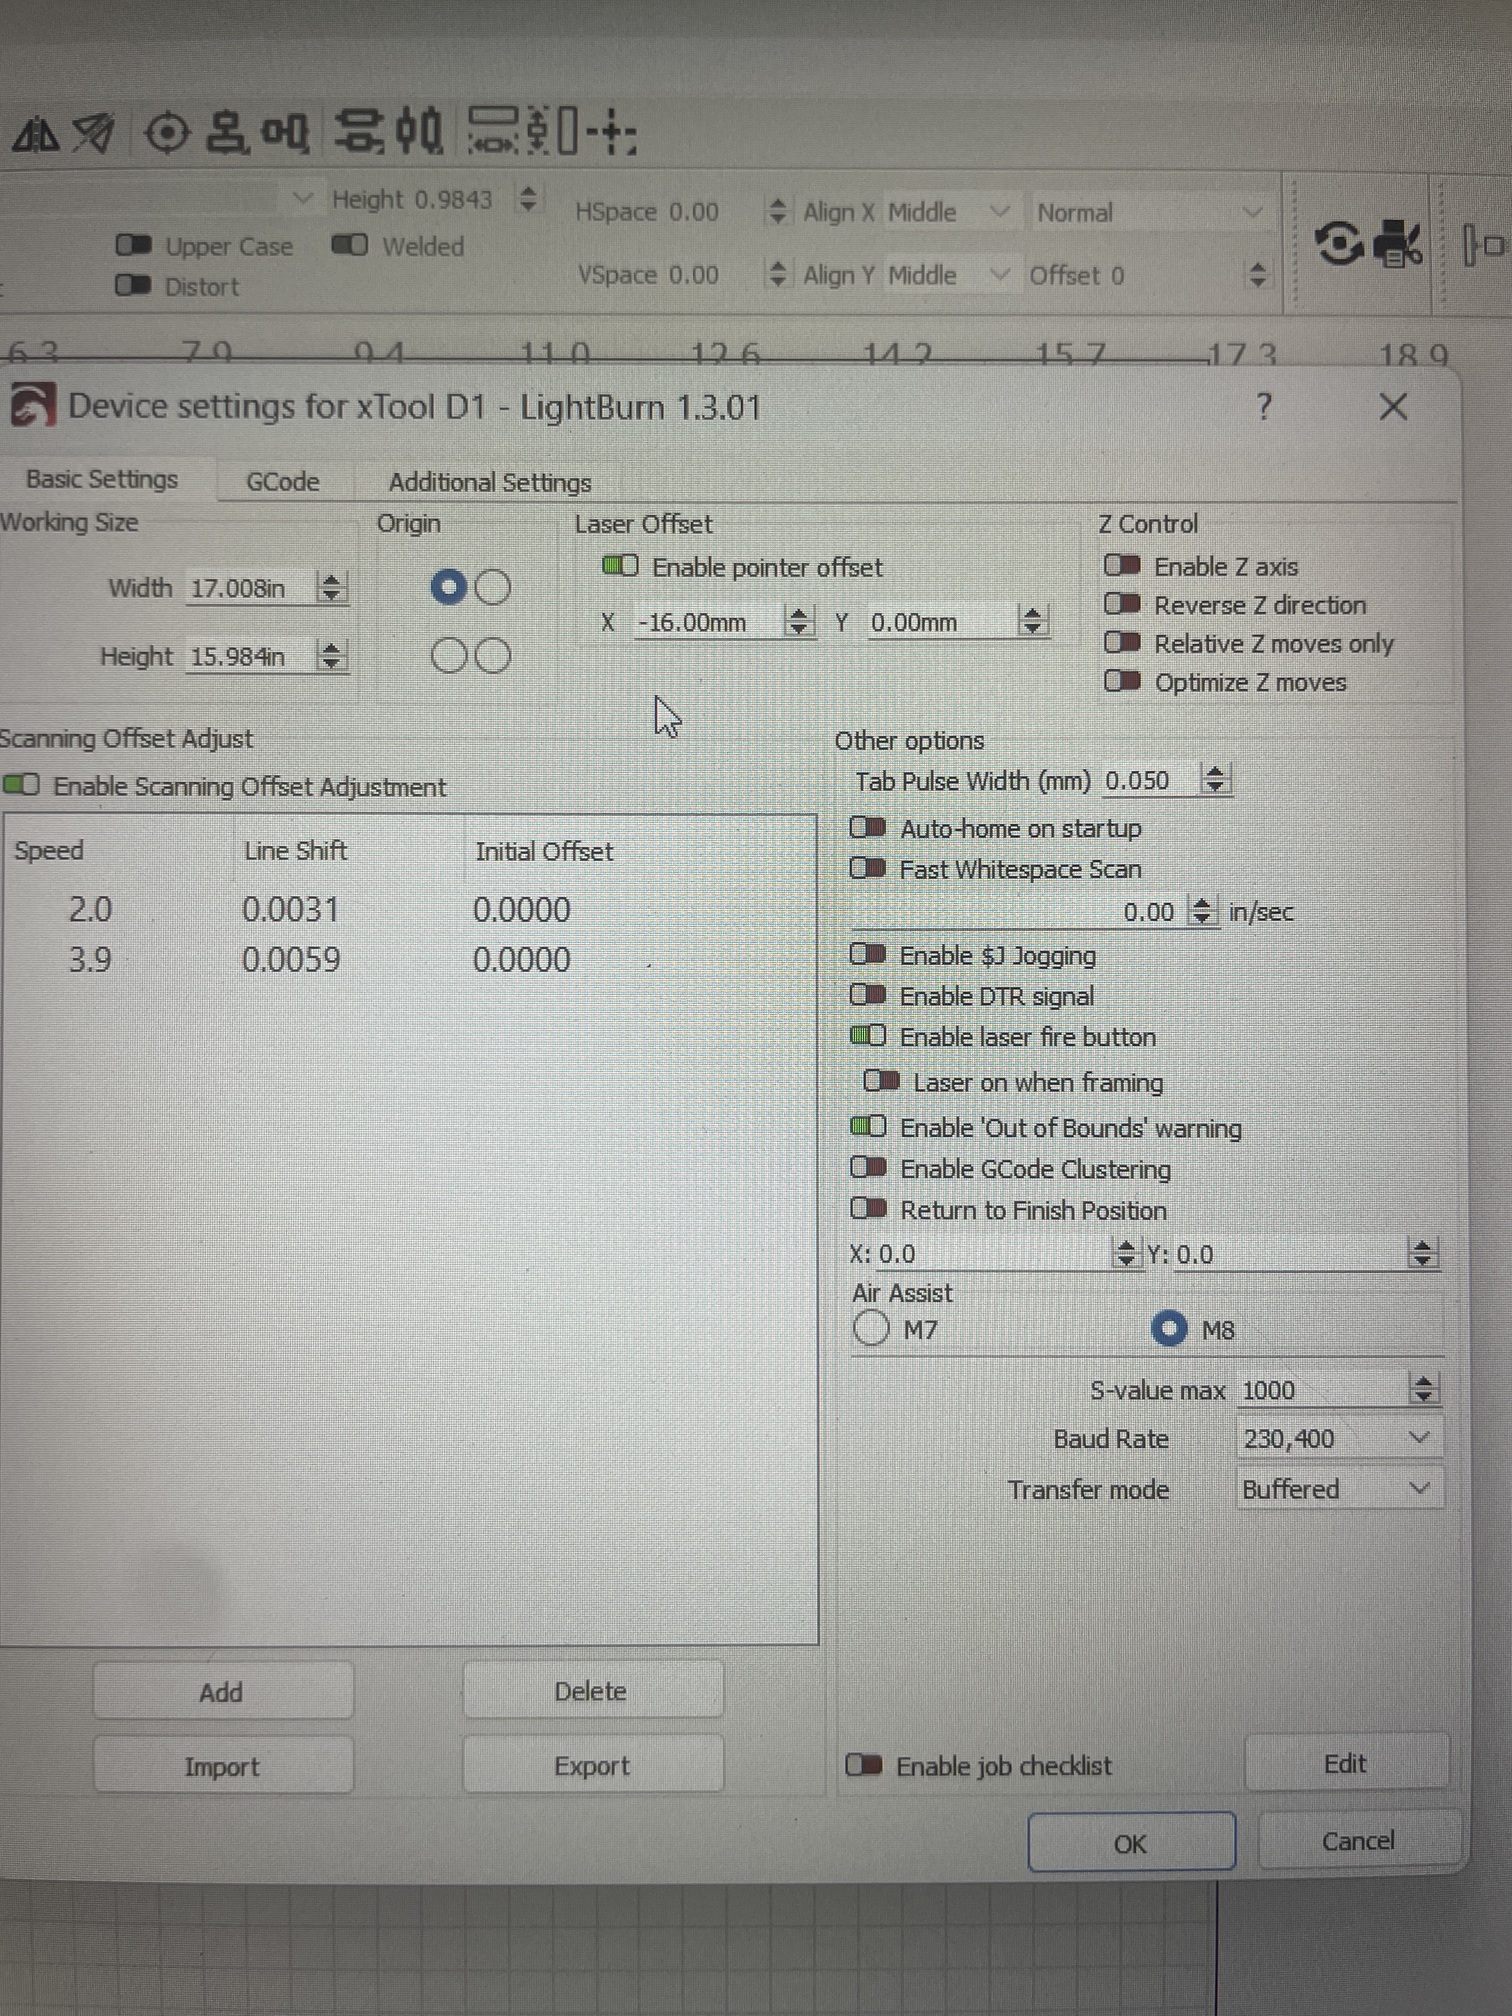Click the Laser Offset X stepper arrows
The width and height of the screenshot is (1512, 2016).
pyautogui.click(x=797, y=621)
